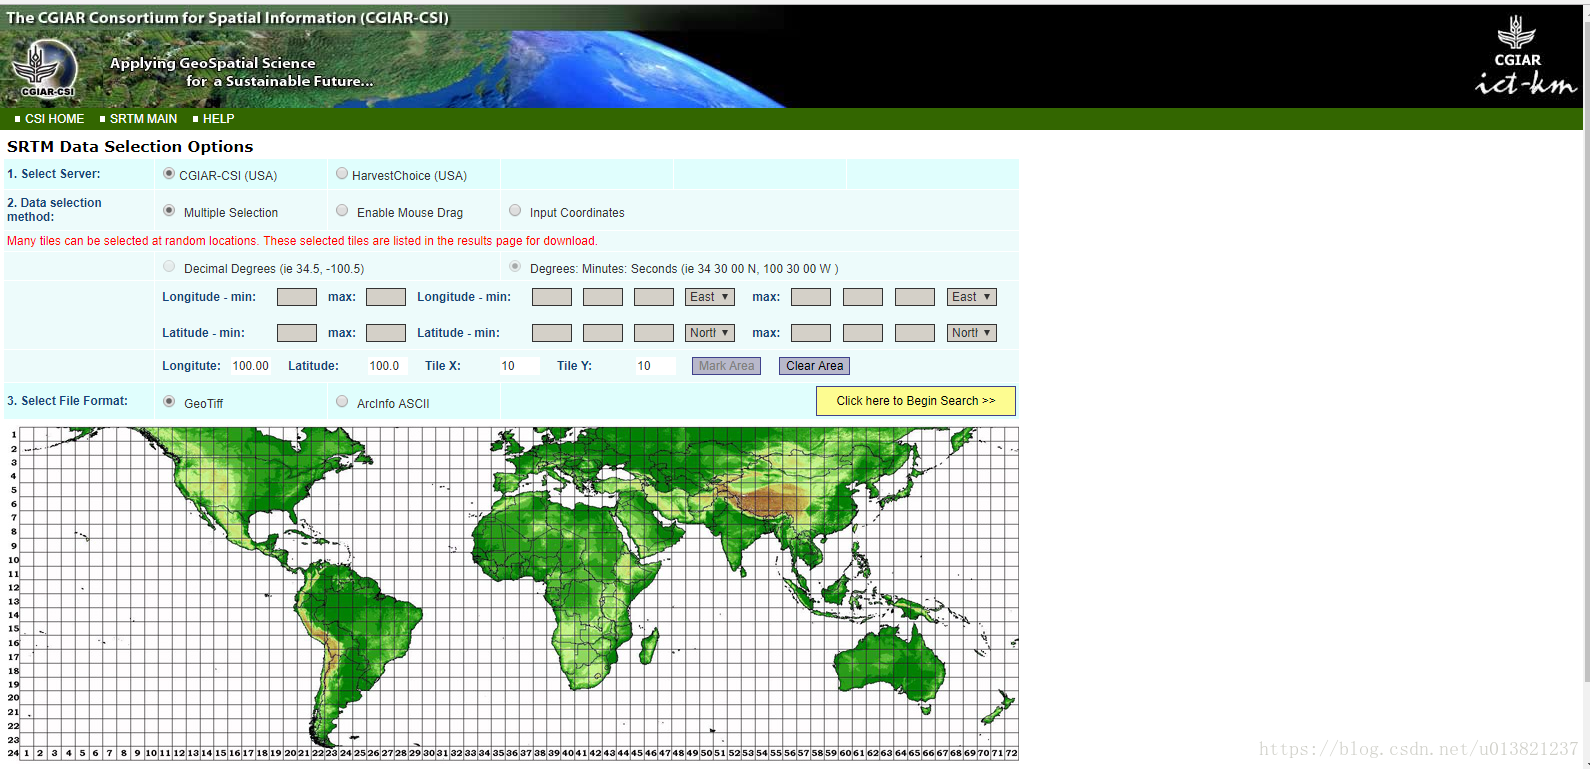
Task: Click the Longitude max minutes box (DMS)
Action: pyautogui.click(x=863, y=297)
